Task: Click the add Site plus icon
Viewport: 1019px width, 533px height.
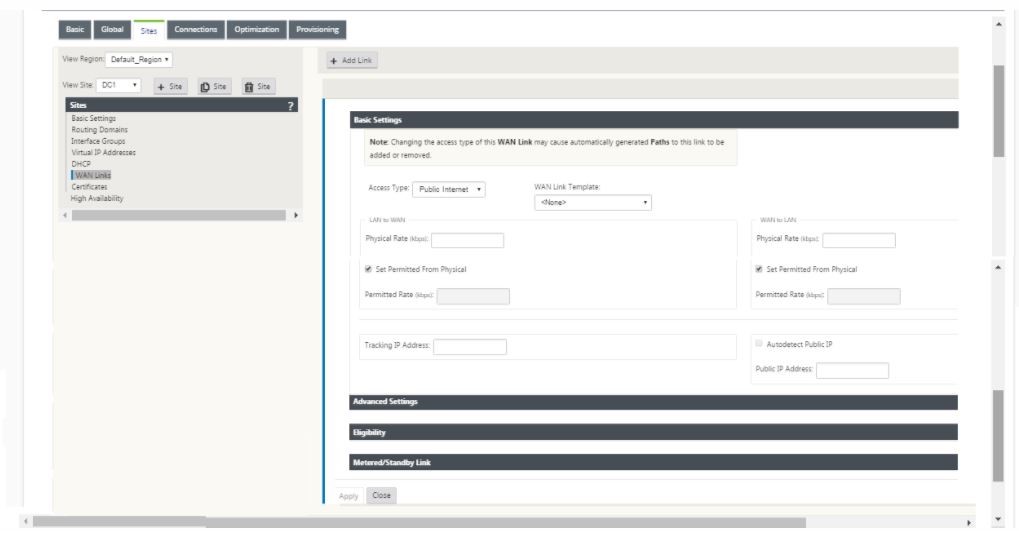Action: [171, 86]
